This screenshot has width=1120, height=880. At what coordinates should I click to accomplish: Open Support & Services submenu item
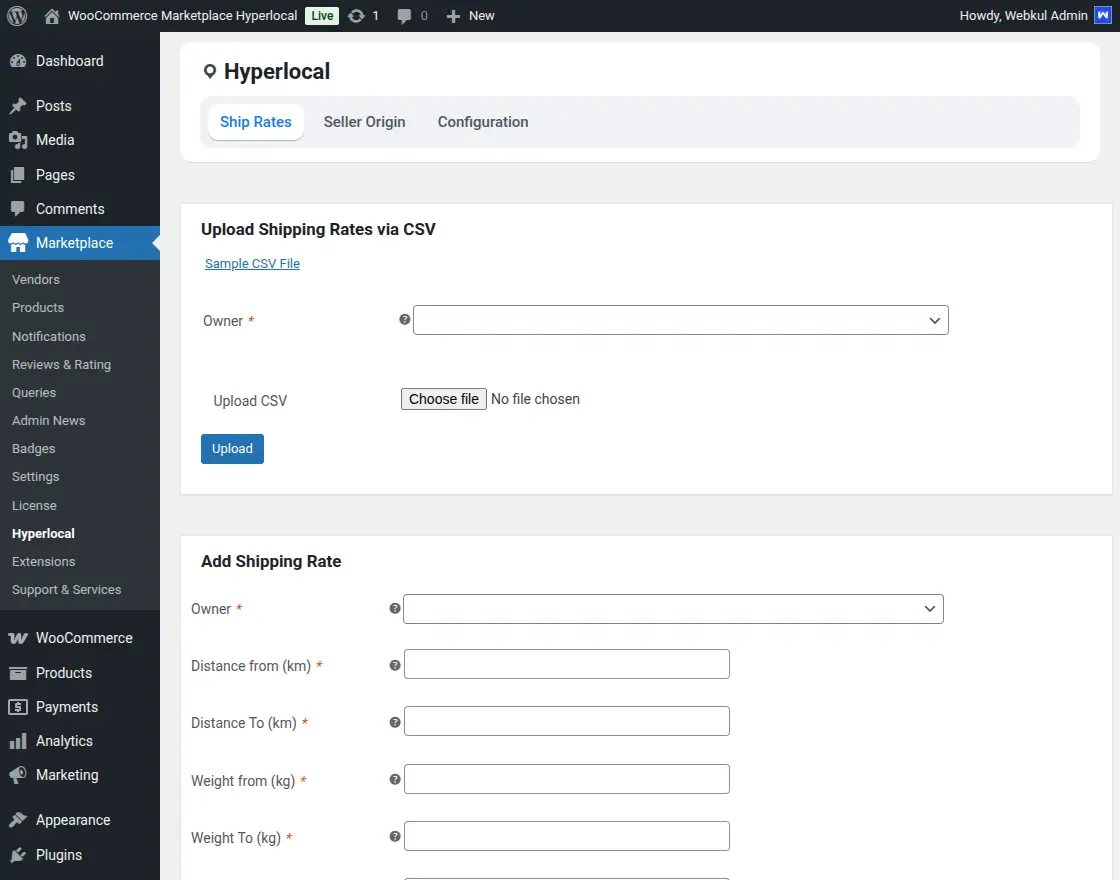click(x=66, y=590)
